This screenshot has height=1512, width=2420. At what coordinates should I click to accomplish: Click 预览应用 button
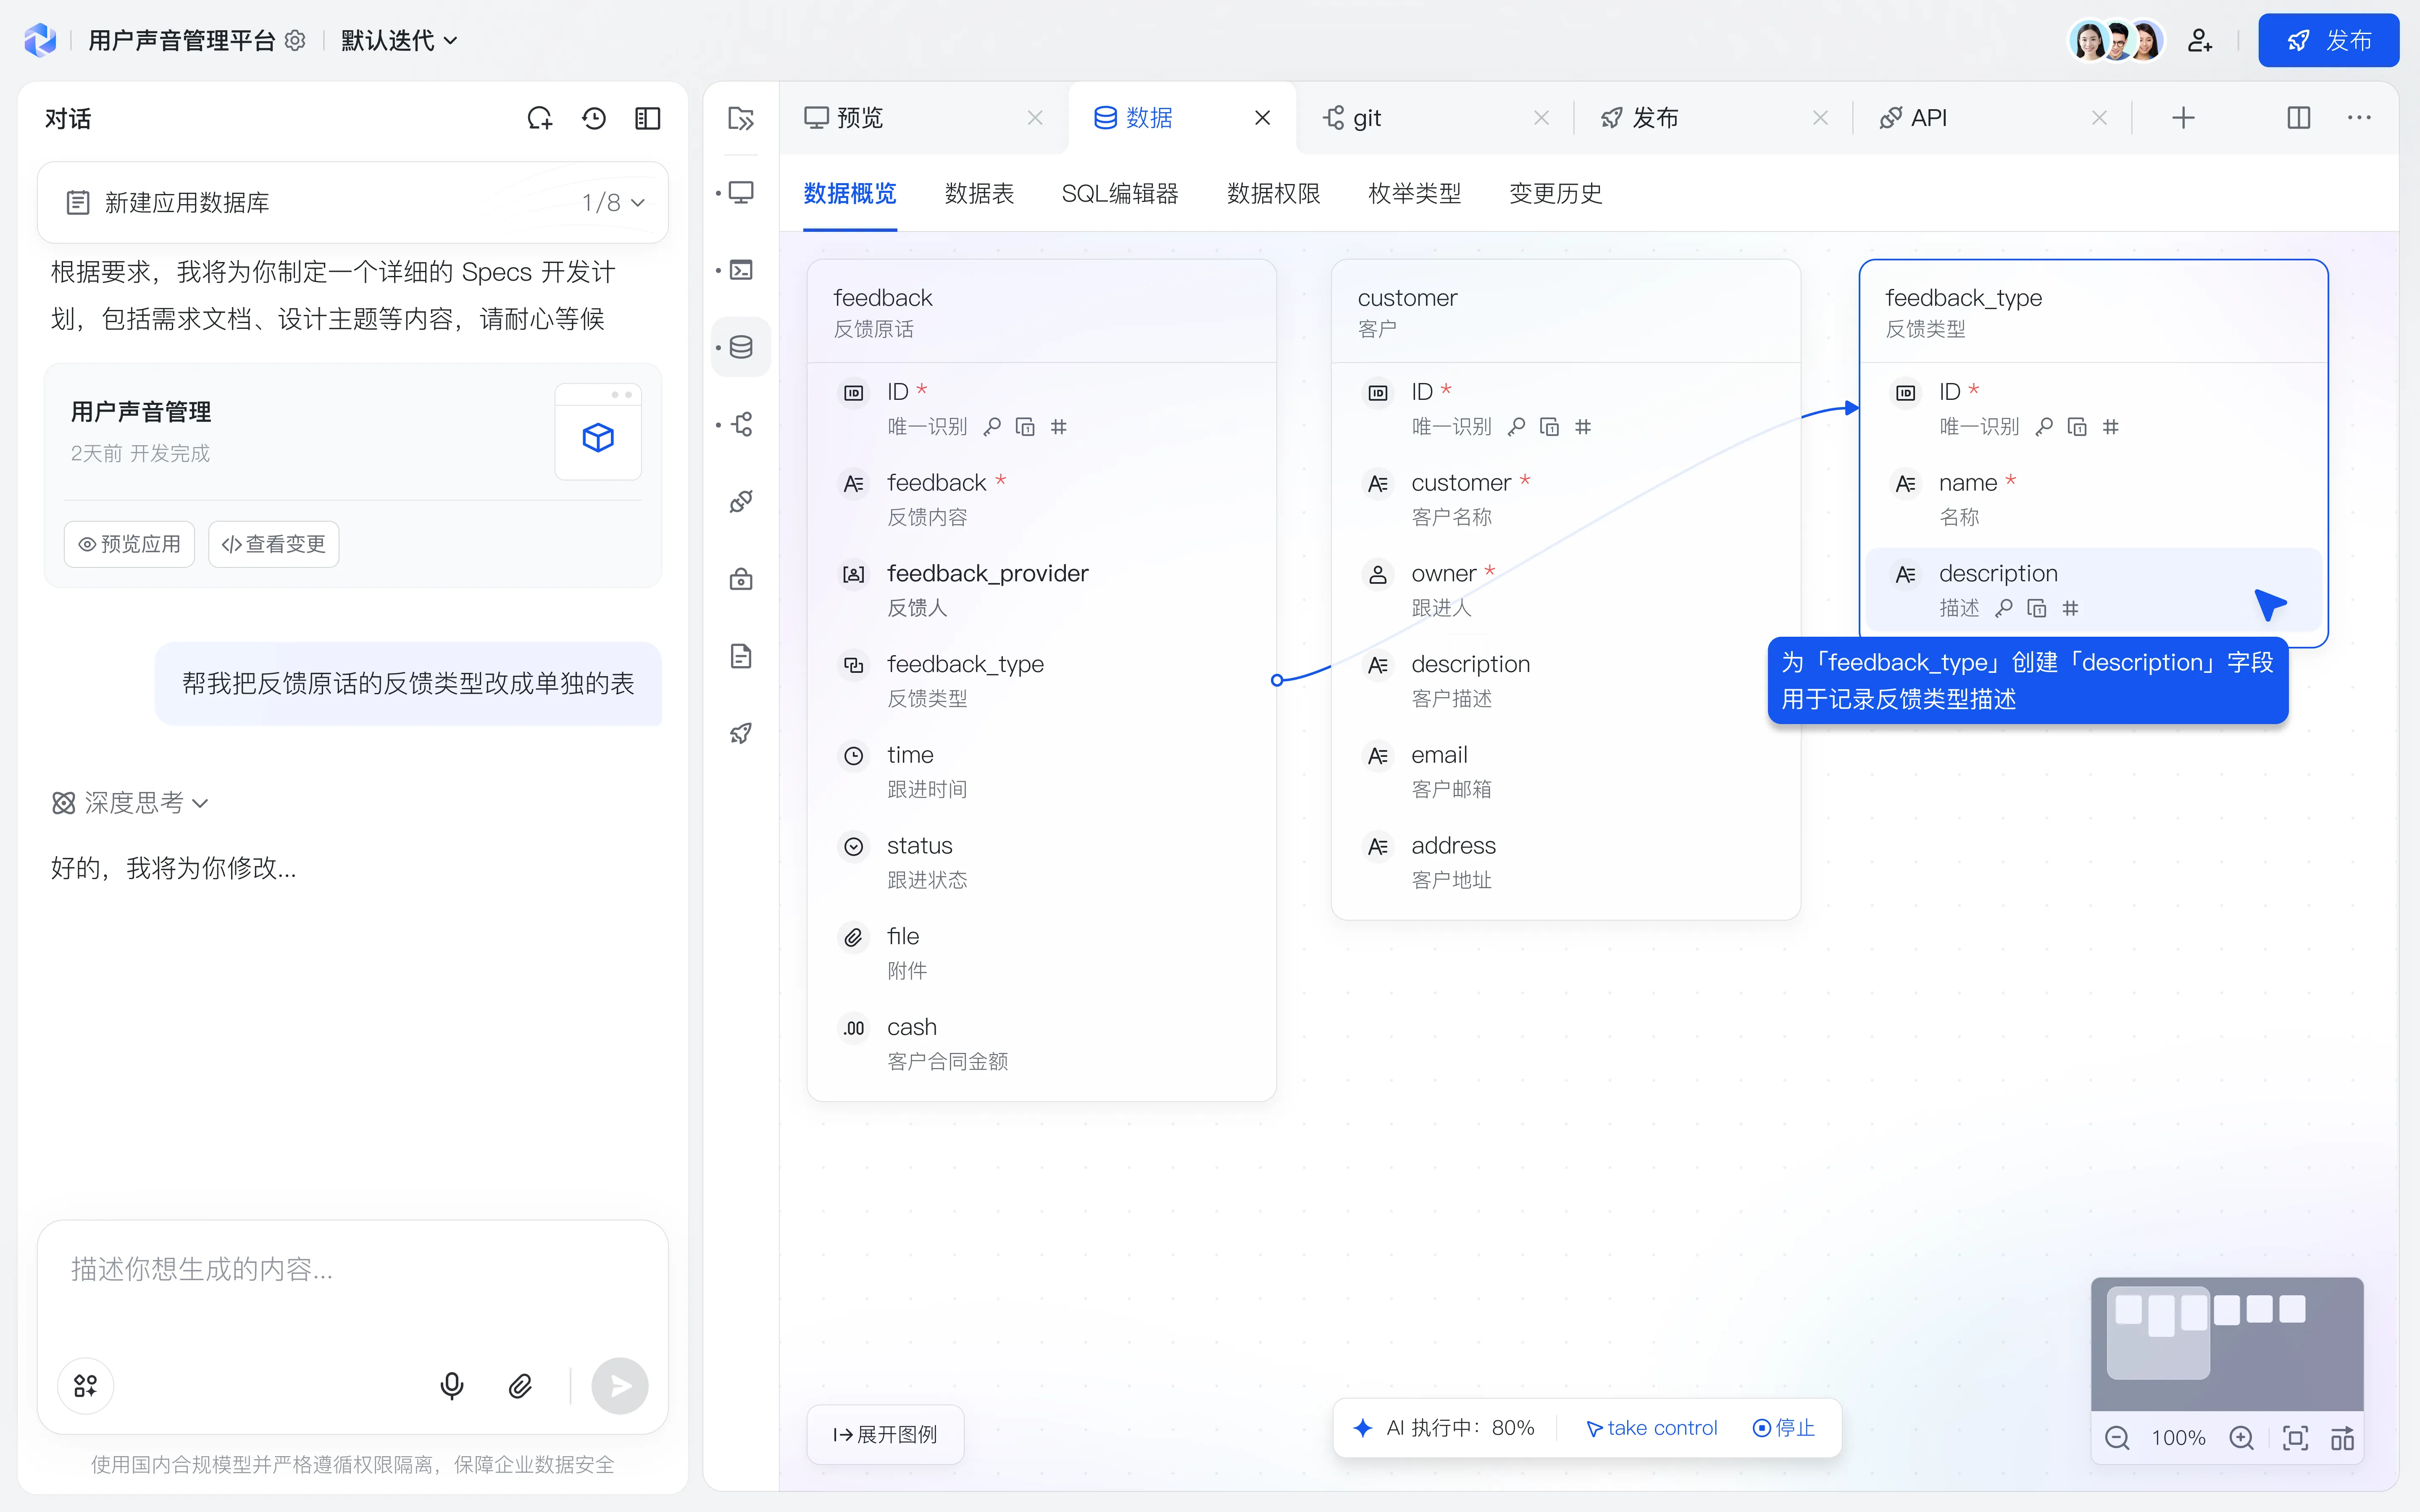coord(129,544)
